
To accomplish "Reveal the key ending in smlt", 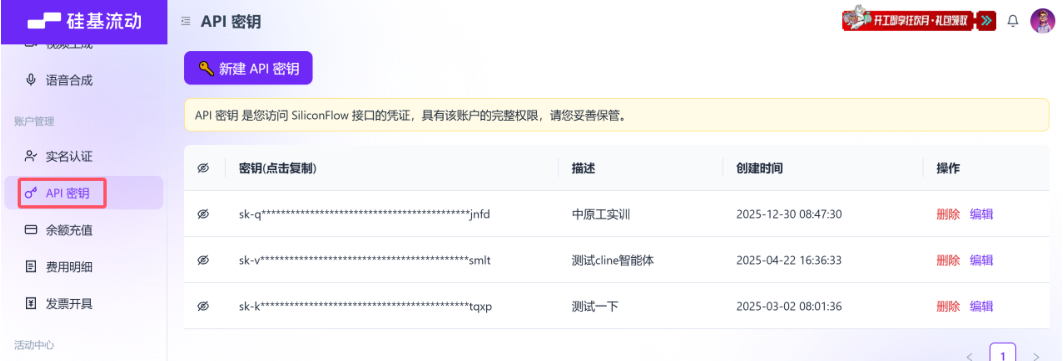I will (203, 260).
